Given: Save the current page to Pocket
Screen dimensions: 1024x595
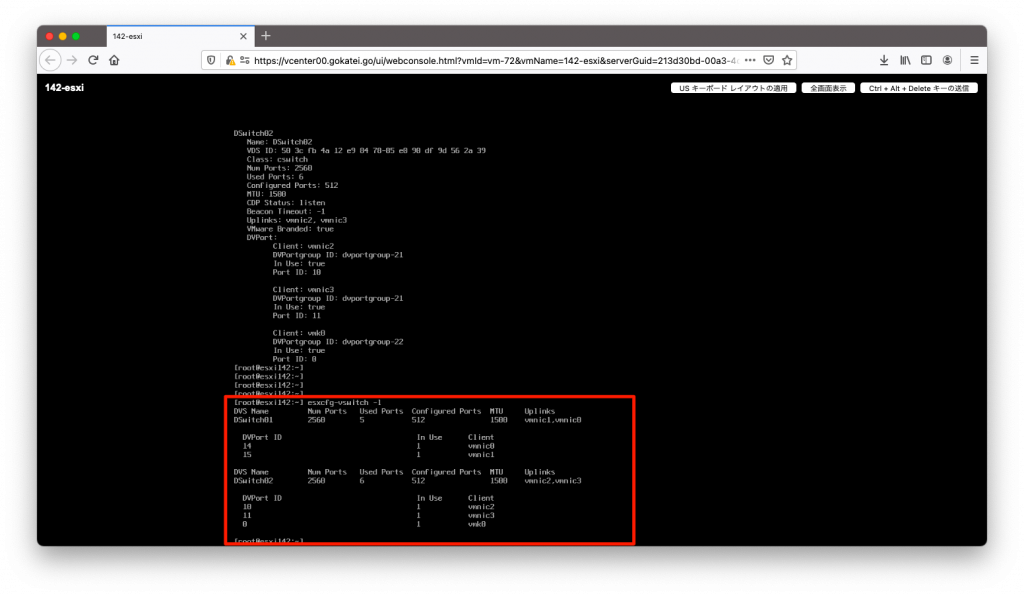Looking at the screenshot, I should (769, 60).
